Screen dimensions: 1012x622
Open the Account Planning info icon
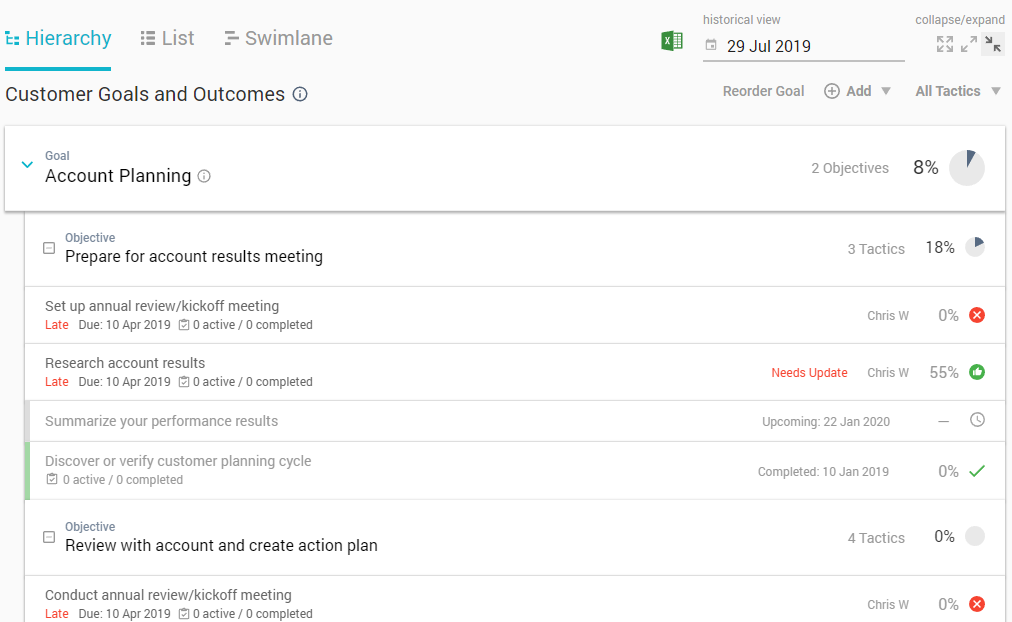(204, 176)
